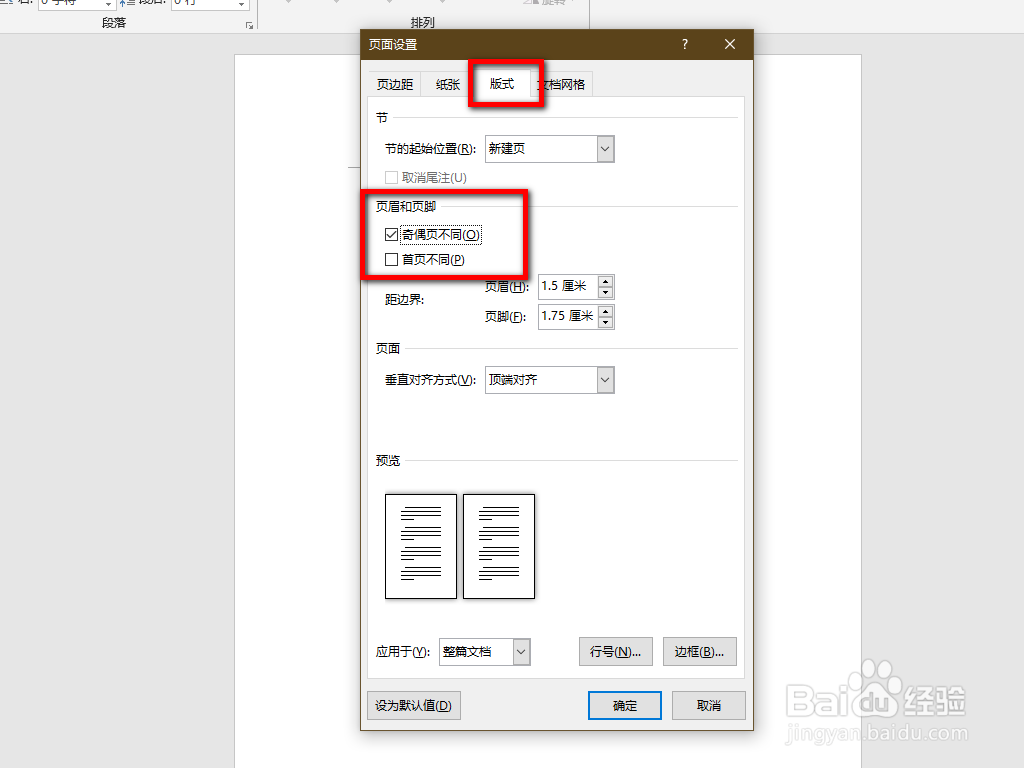The image size is (1024, 768).
Task: Enable the 首页不同 checkbox
Action: pos(391,260)
